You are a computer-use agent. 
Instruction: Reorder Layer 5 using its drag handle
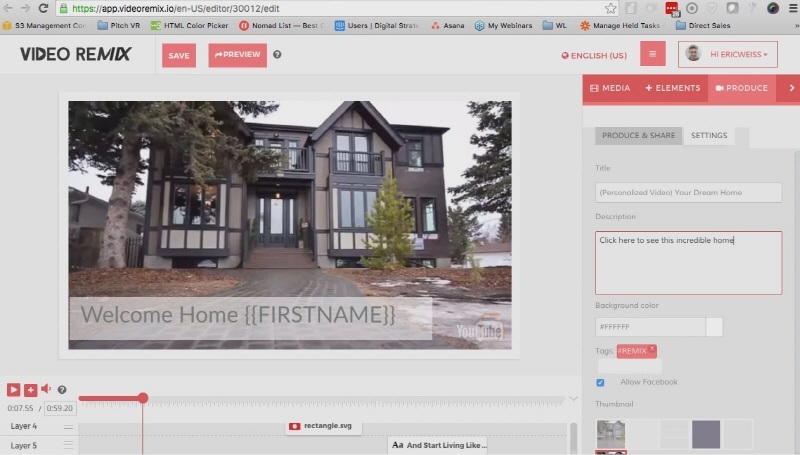click(x=68, y=445)
